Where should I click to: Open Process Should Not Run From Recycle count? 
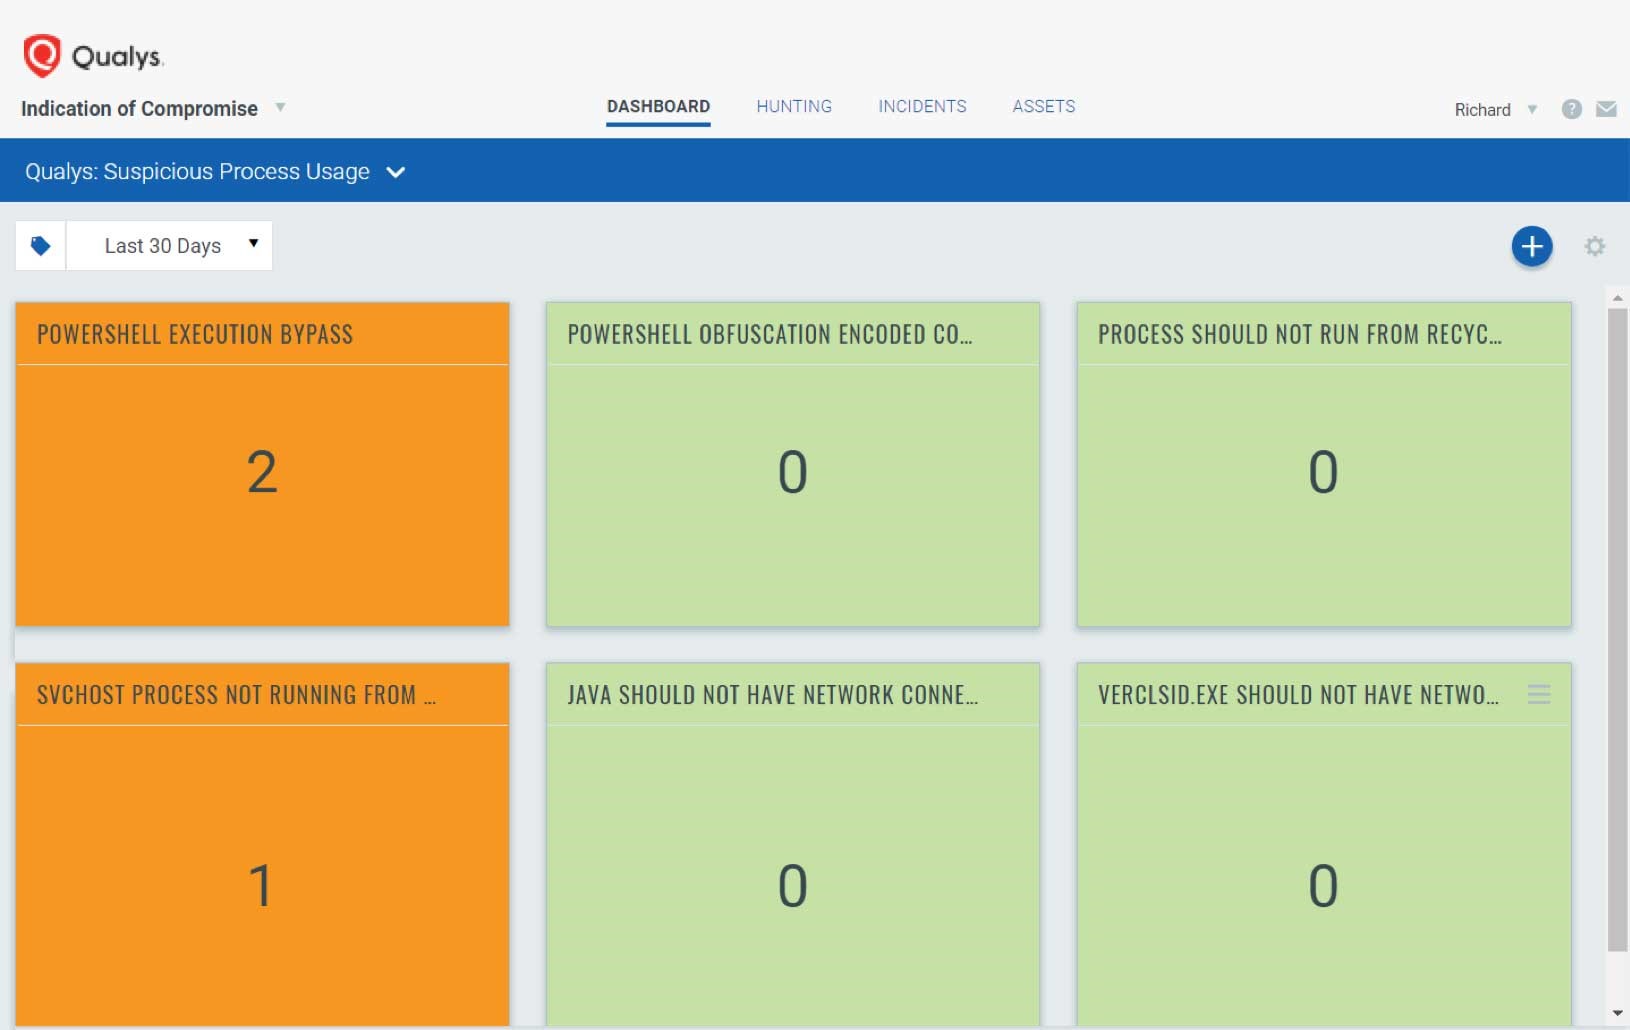1323,472
